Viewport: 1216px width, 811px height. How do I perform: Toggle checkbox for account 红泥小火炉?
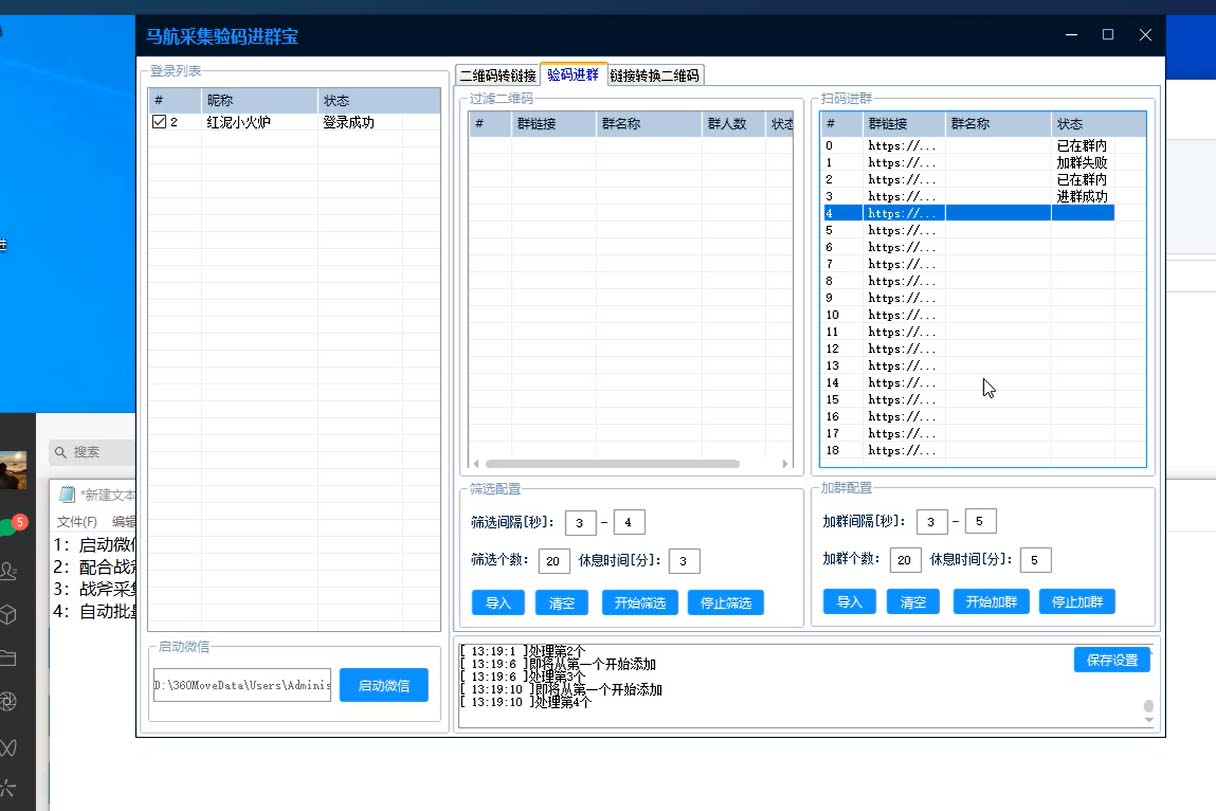(x=159, y=122)
